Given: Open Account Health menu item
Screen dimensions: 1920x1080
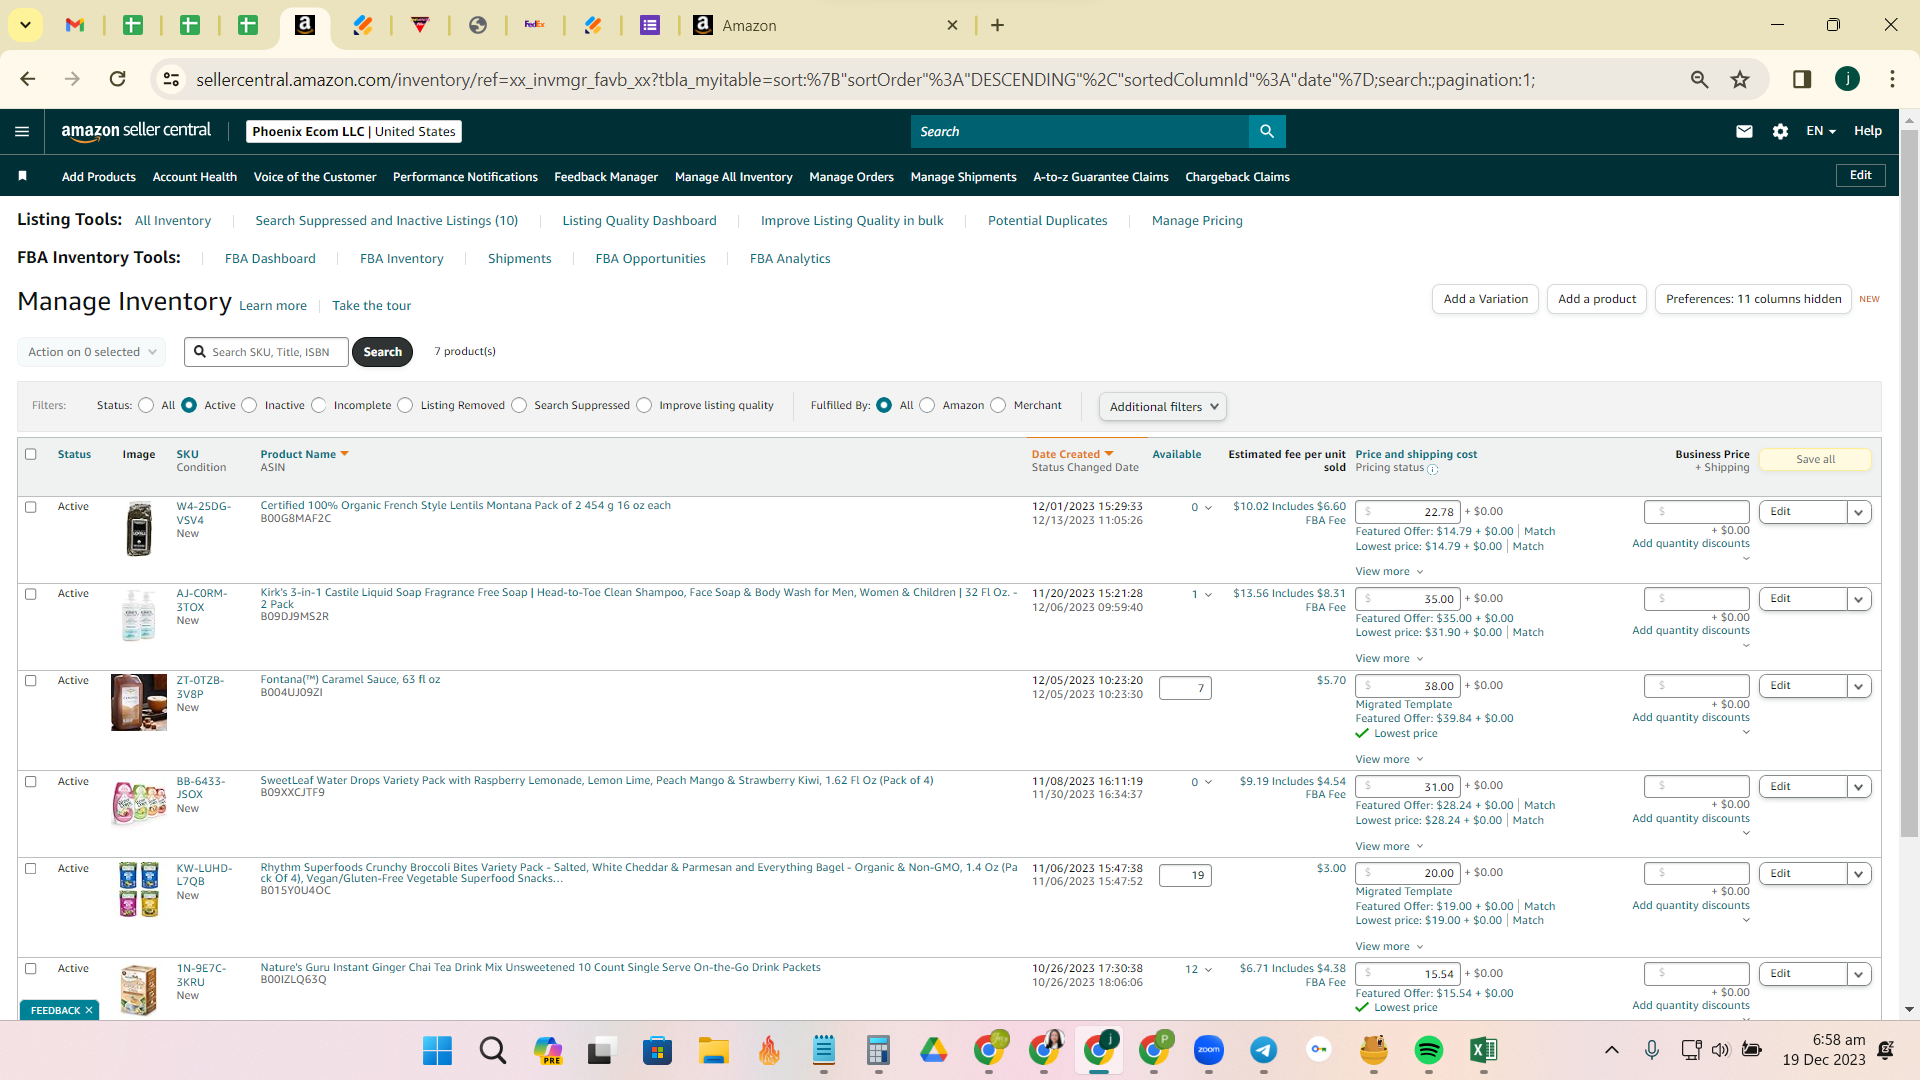Looking at the screenshot, I should tap(195, 177).
